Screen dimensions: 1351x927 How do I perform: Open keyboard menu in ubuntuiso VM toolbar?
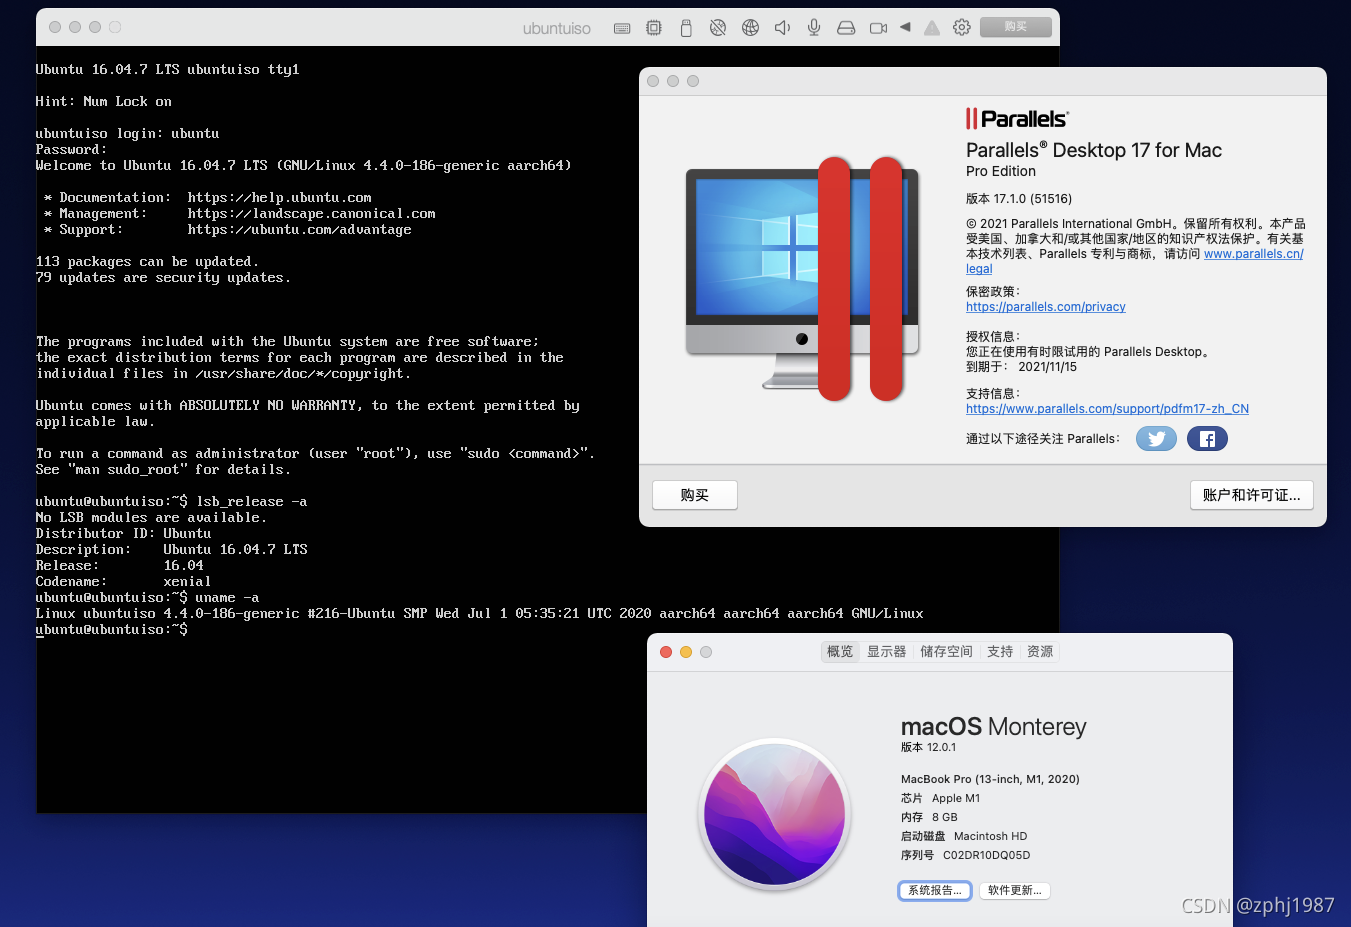622,28
